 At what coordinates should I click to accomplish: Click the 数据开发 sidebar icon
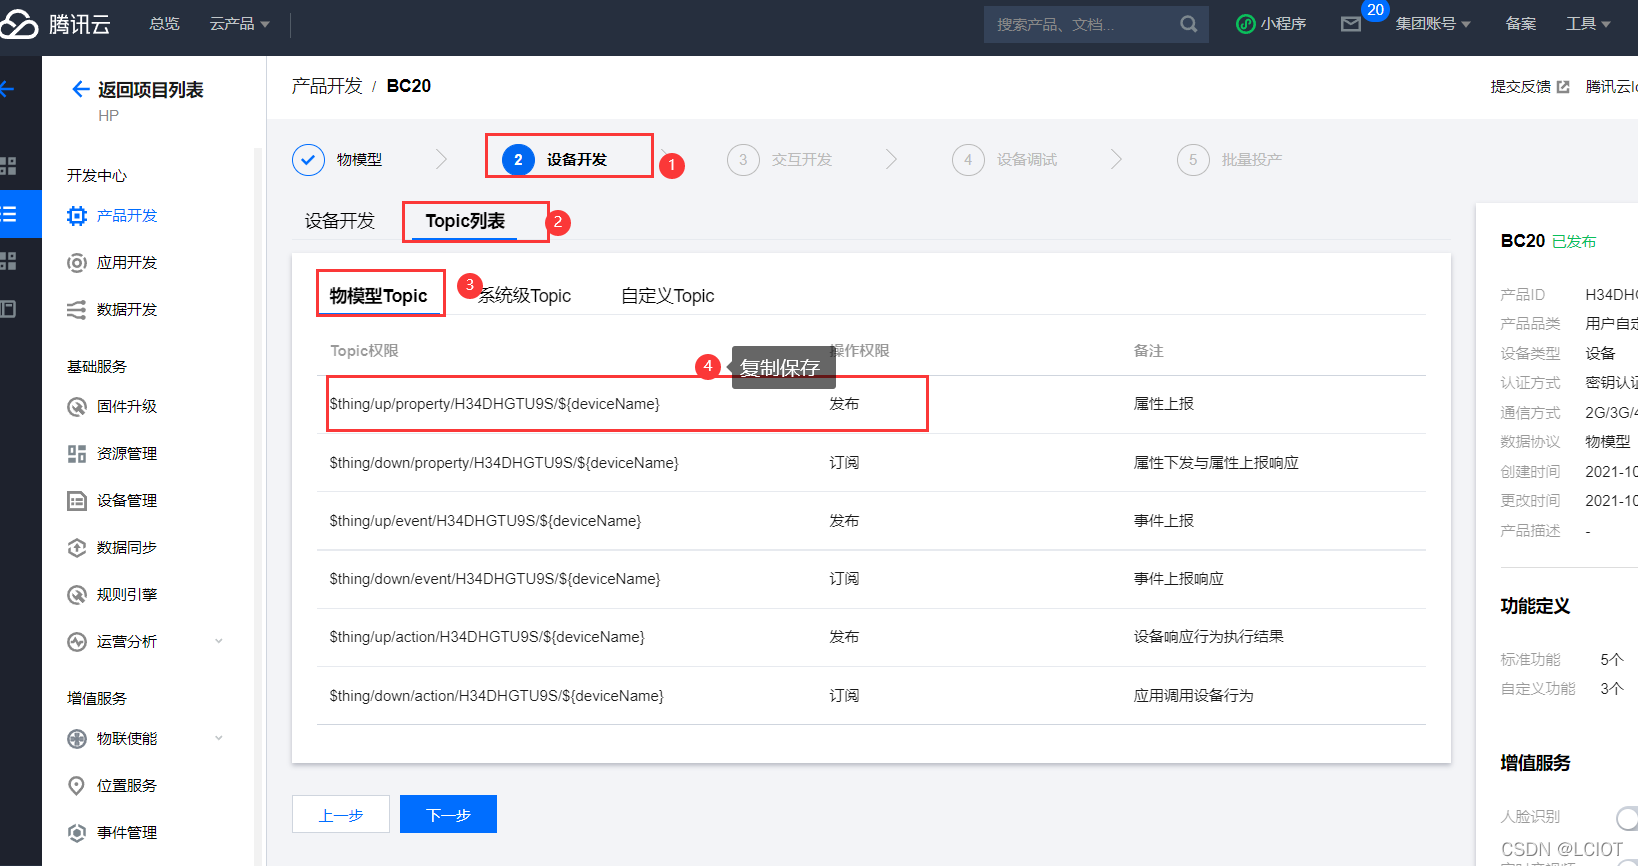[x=77, y=309]
